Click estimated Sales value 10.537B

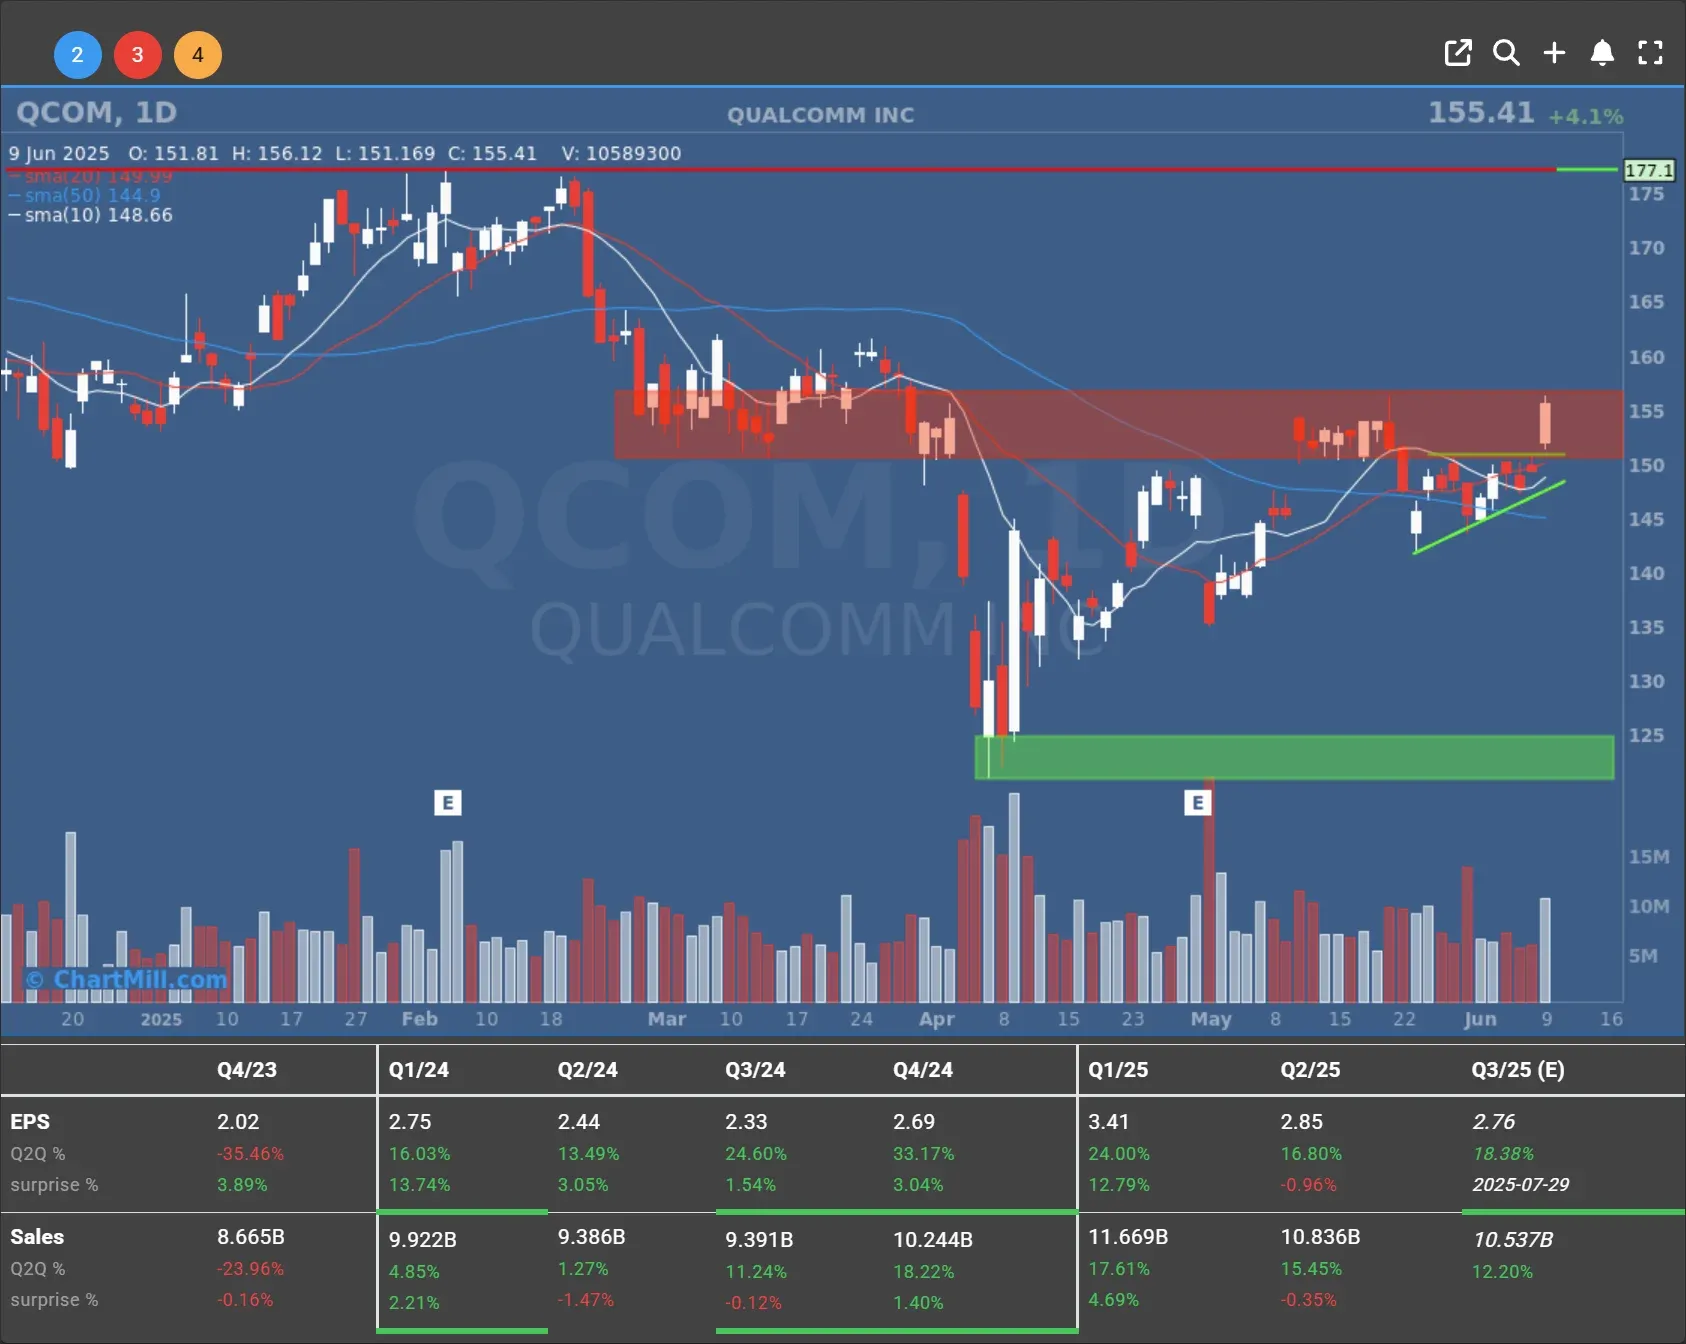pyautogui.click(x=1513, y=1240)
